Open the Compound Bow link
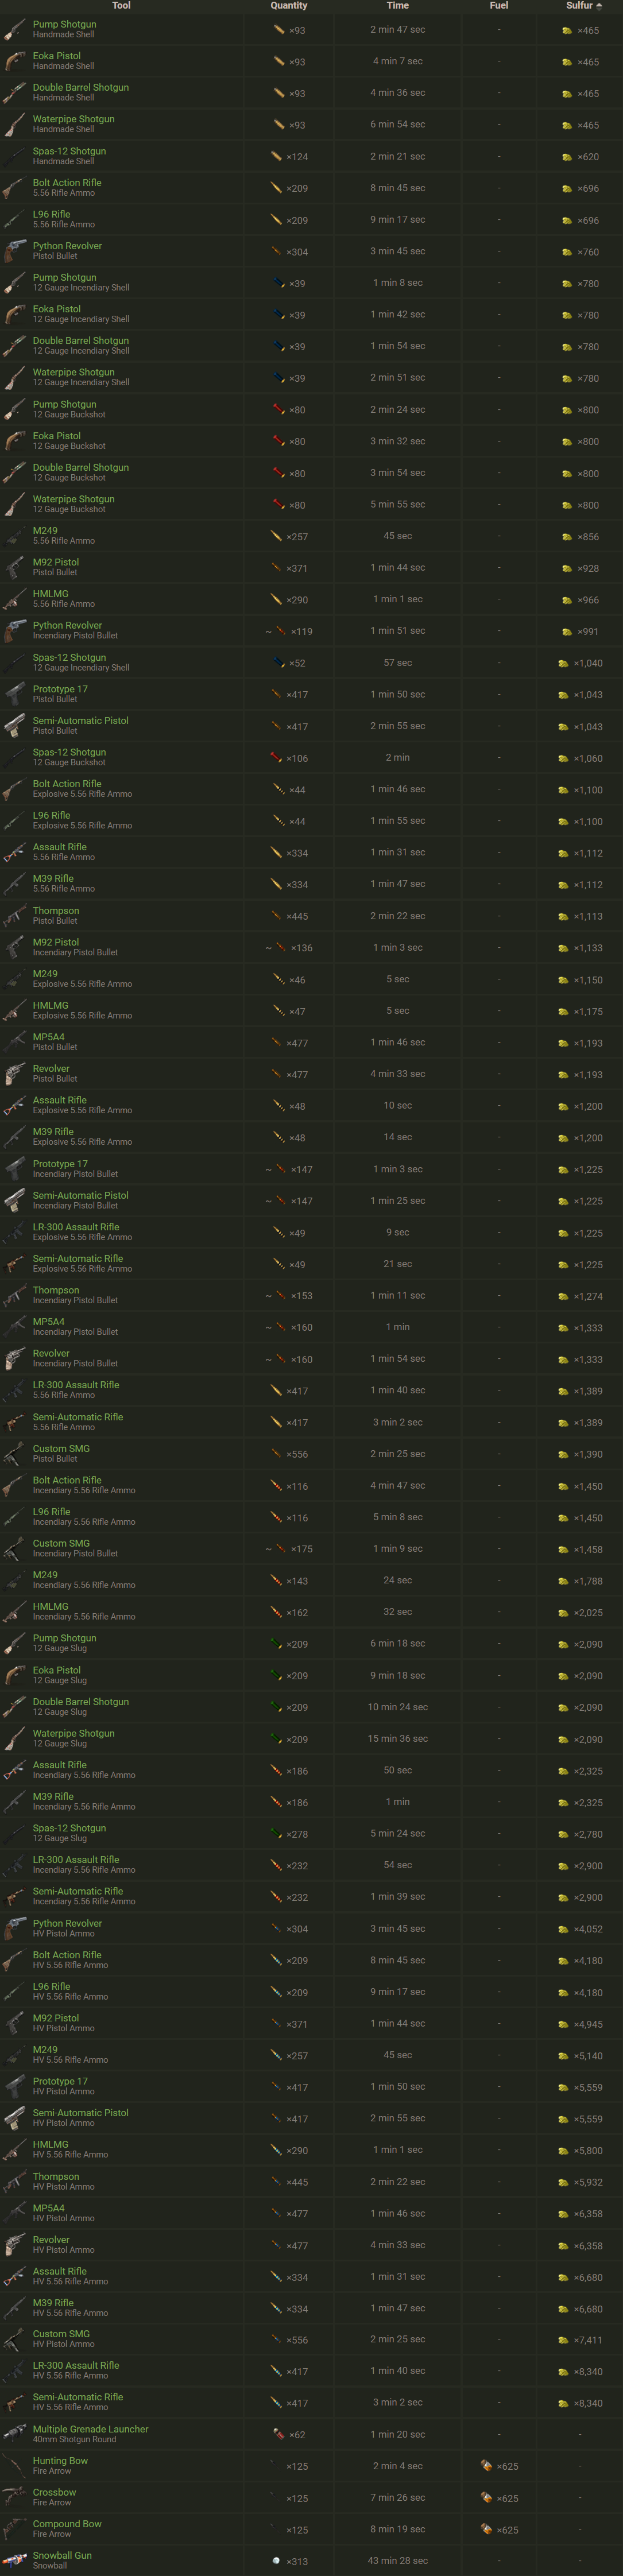This screenshot has height=2576, width=623. (67, 2523)
